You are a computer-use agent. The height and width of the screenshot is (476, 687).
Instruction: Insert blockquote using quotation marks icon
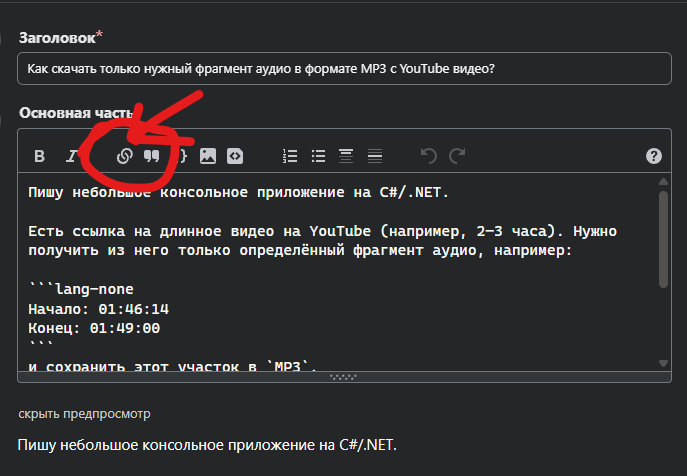(x=152, y=156)
